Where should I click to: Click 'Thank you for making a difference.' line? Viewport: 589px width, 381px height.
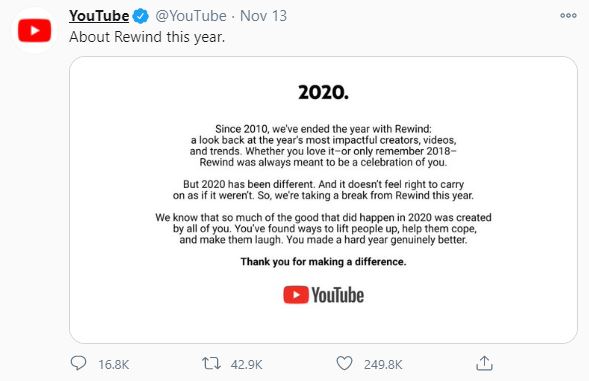pos(323,262)
